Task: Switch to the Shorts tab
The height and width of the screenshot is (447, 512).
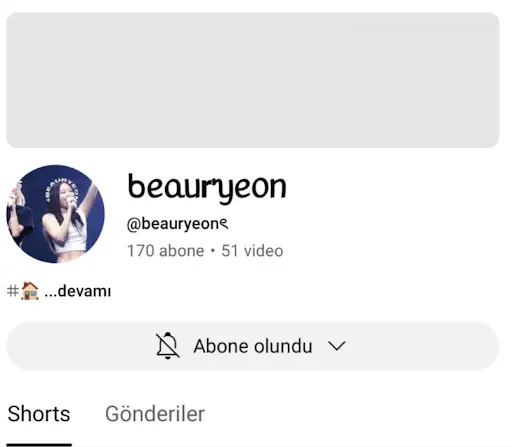Action: [x=39, y=414]
